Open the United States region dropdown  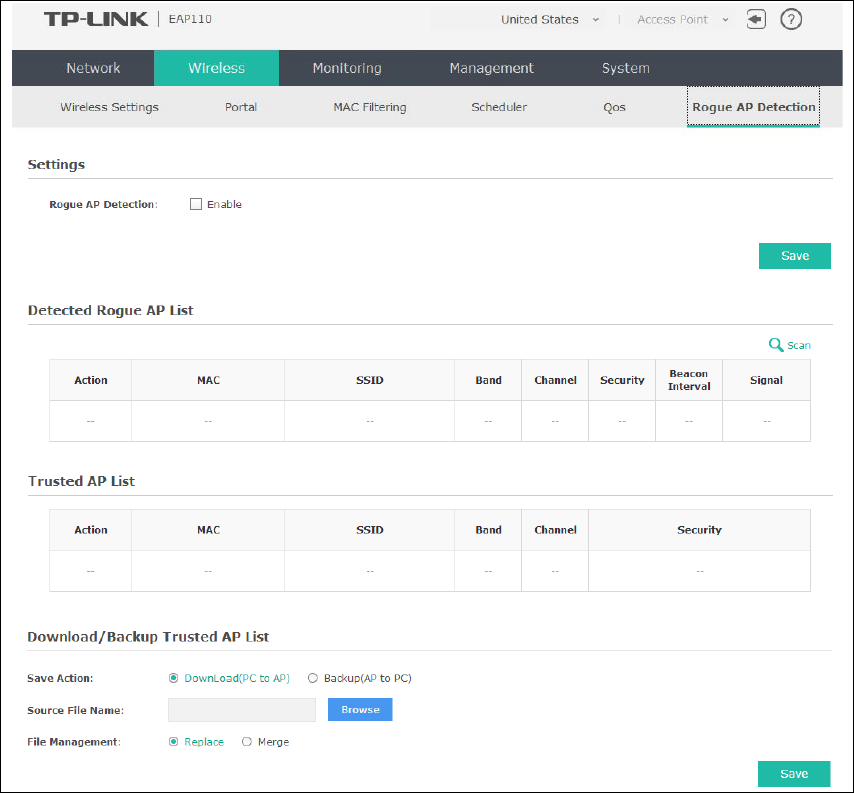(550, 20)
